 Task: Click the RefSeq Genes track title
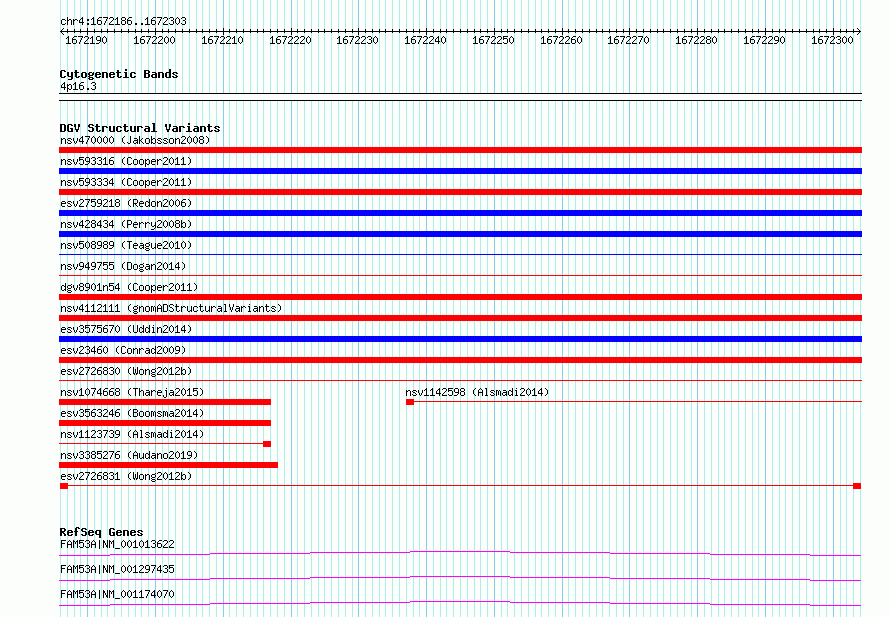click(101, 532)
